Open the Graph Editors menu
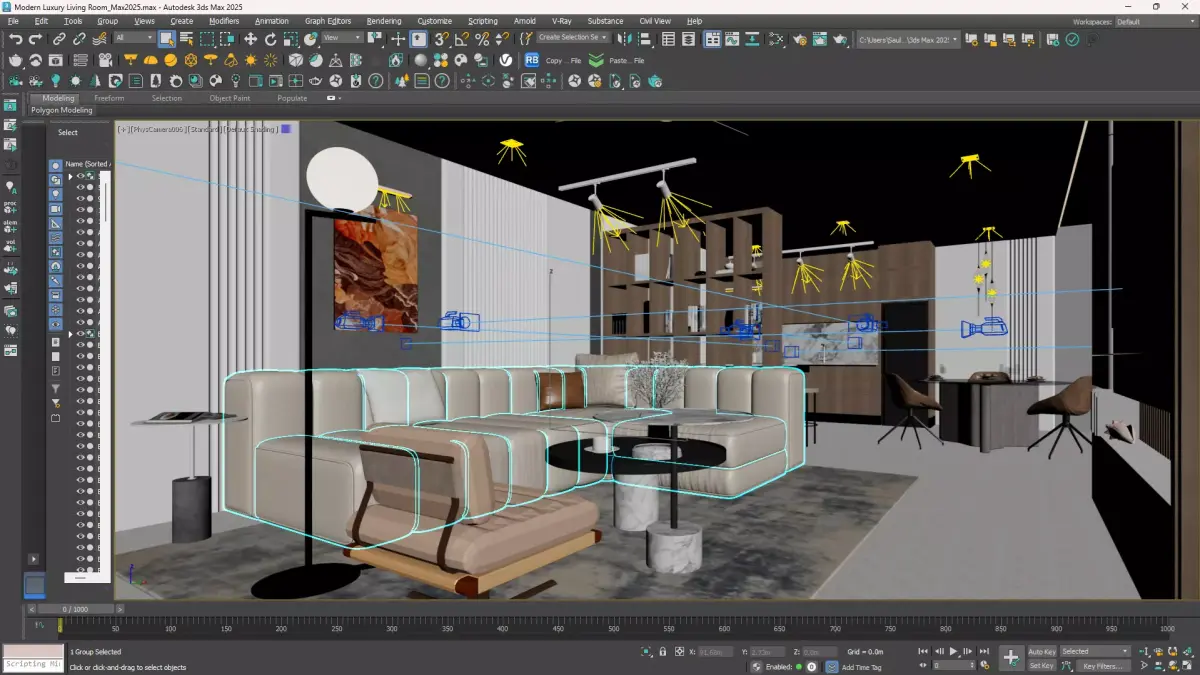 click(x=328, y=21)
